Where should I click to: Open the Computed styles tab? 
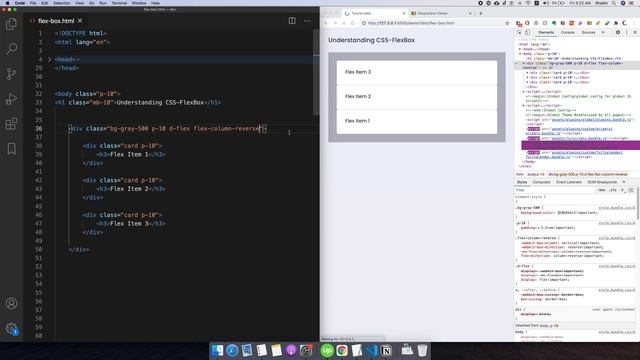tap(542, 182)
